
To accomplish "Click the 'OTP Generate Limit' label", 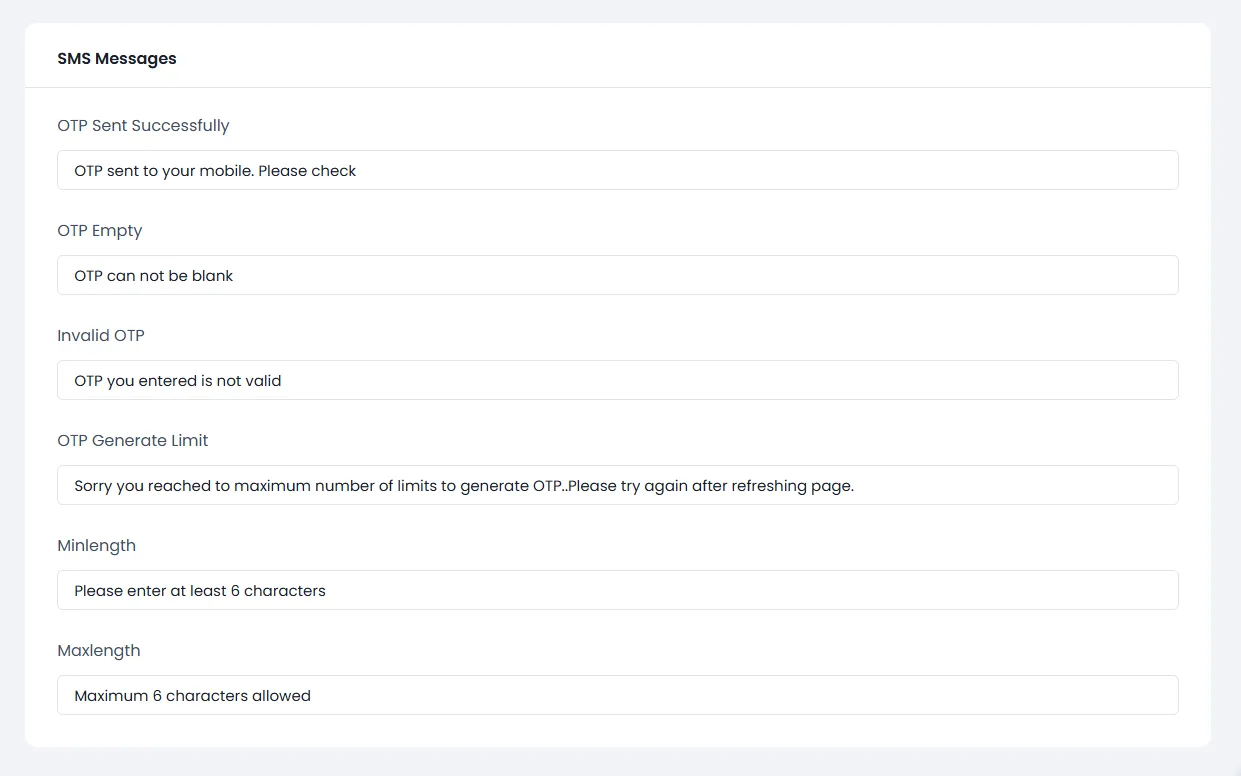I will (x=133, y=441).
